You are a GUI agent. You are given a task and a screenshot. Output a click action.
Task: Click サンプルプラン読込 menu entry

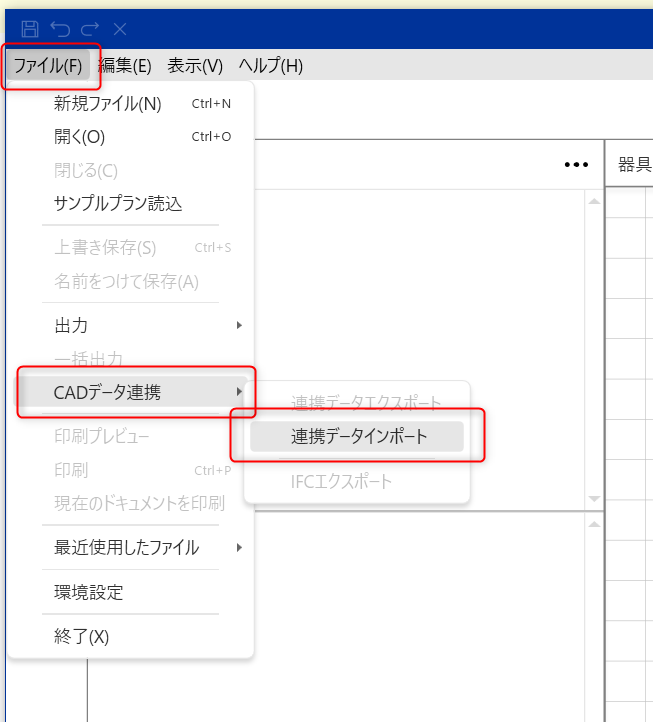[117, 203]
